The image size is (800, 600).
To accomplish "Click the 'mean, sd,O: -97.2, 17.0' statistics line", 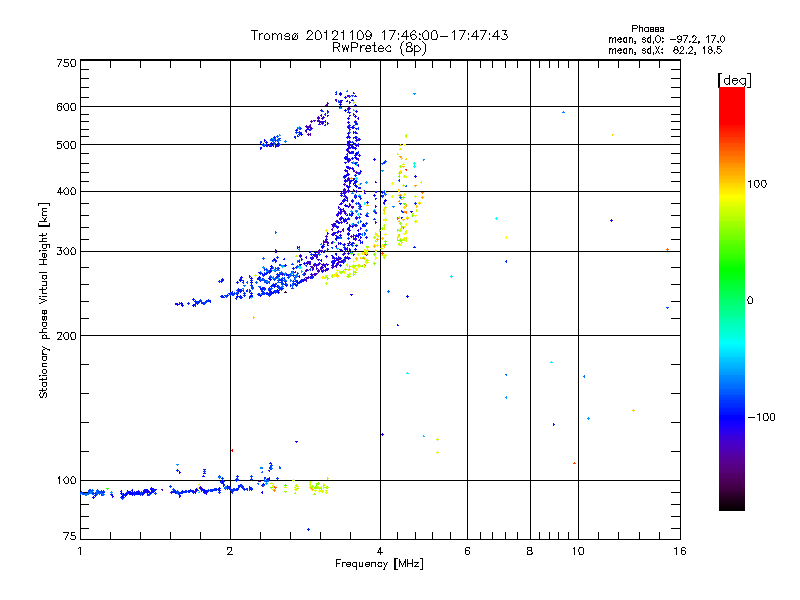I will (666, 40).
